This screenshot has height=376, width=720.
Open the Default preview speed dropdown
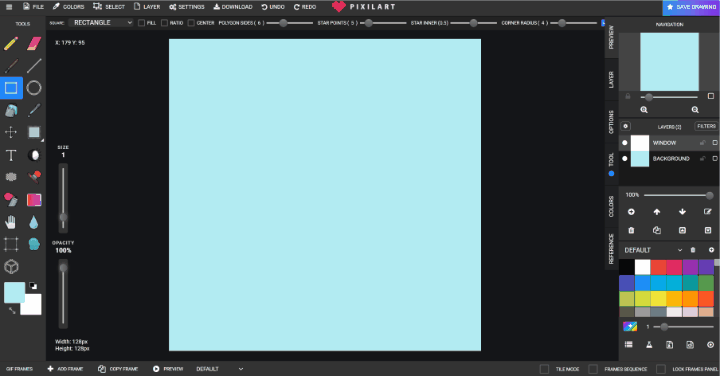tap(219, 369)
